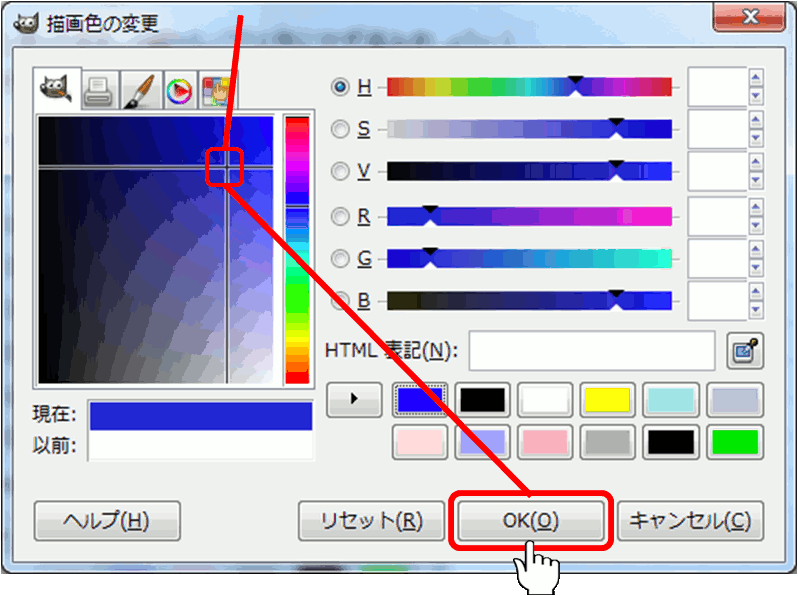Viewport: 798px width, 596px height.
Task: Select the GIMP color selector tab
Action: point(54,91)
